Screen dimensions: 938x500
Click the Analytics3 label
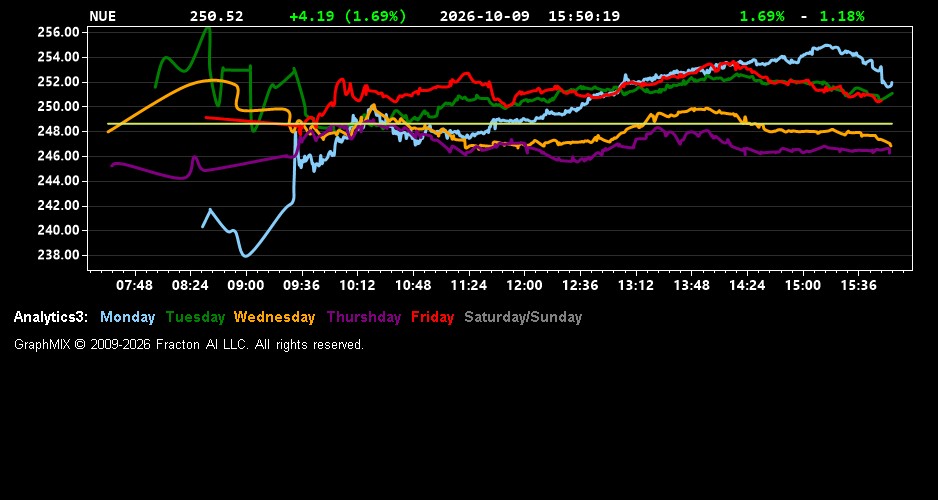[51, 317]
